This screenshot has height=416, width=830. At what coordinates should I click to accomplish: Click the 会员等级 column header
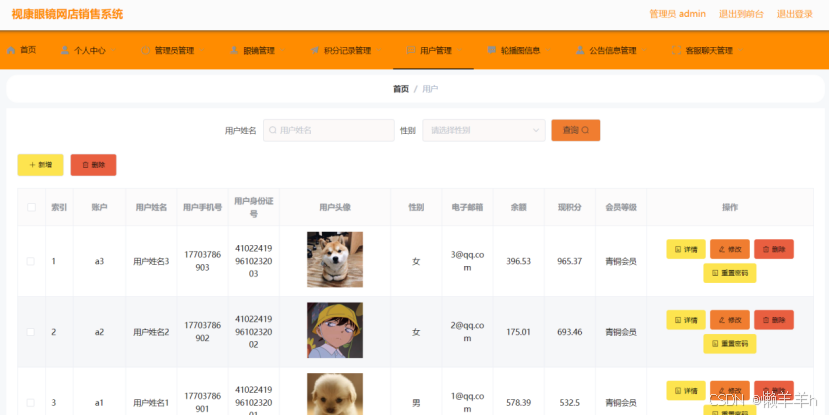(x=621, y=207)
